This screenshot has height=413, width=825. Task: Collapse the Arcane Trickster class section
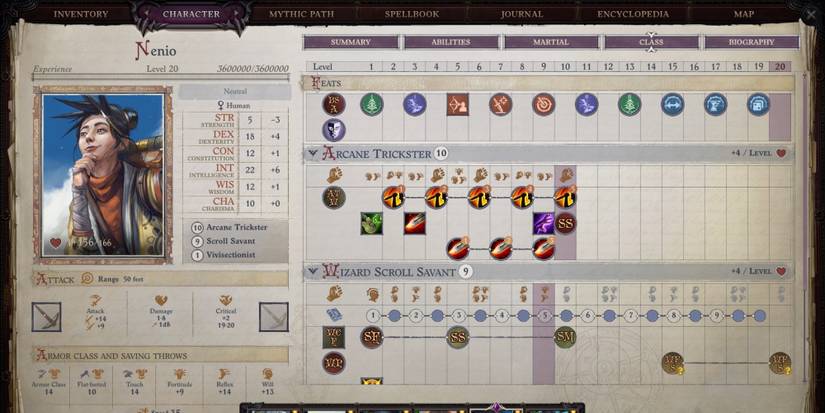[313, 154]
